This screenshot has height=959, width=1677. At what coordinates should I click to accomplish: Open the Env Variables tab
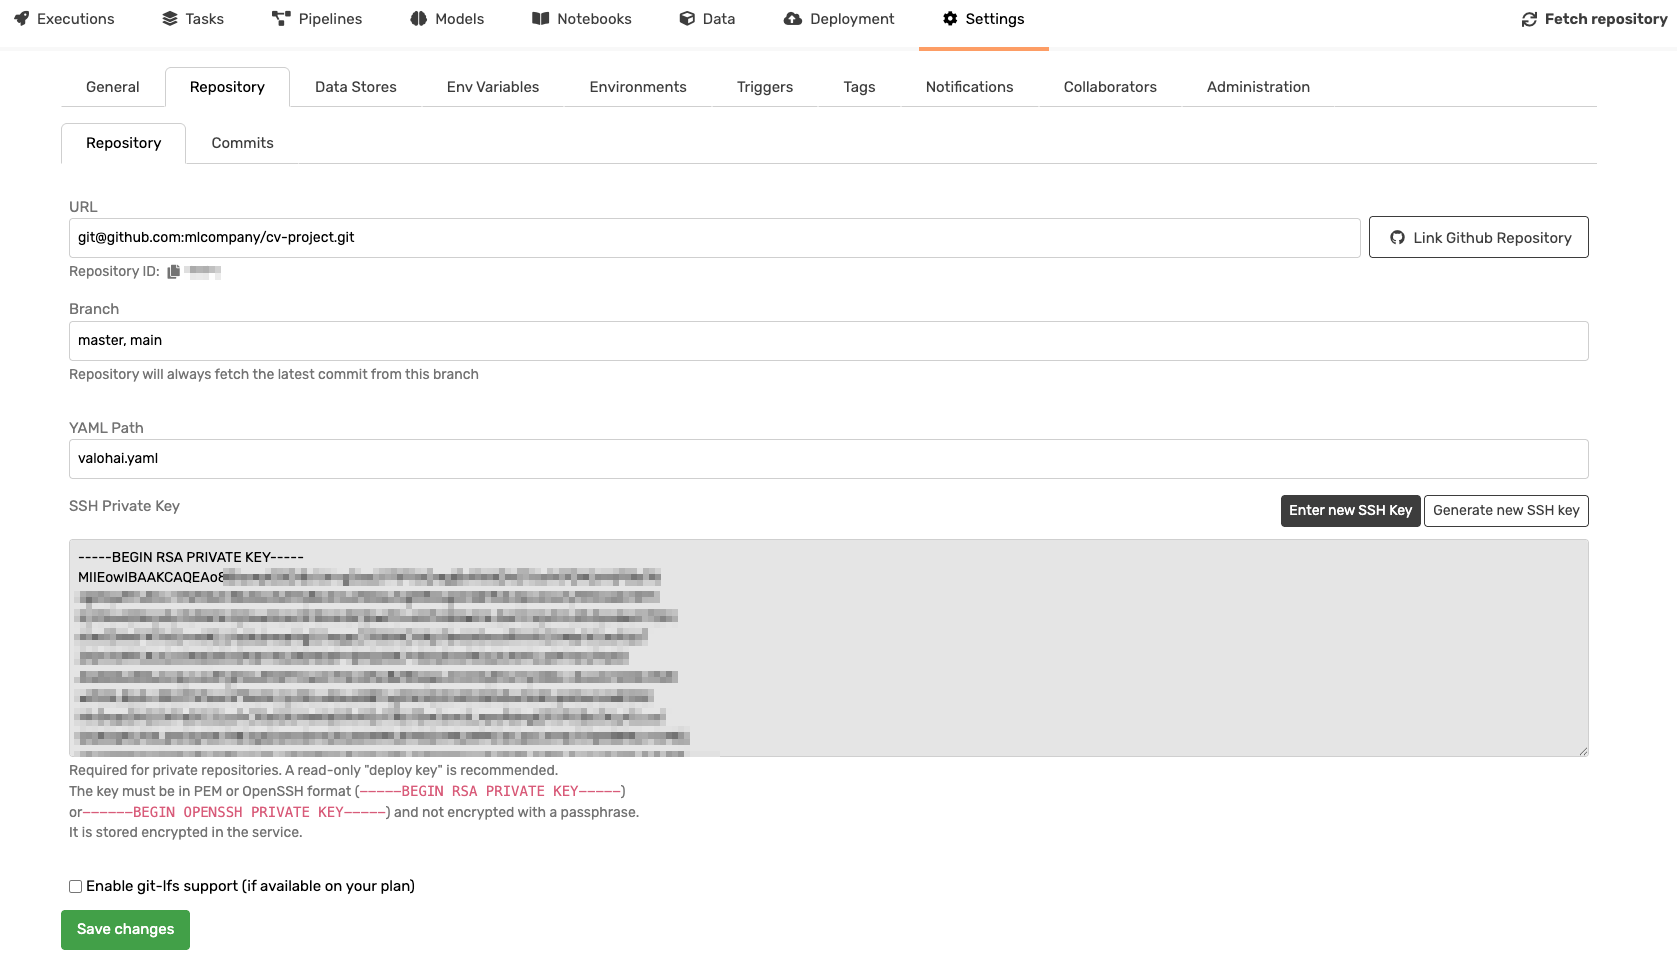pyautogui.click(x=492, y=87)
